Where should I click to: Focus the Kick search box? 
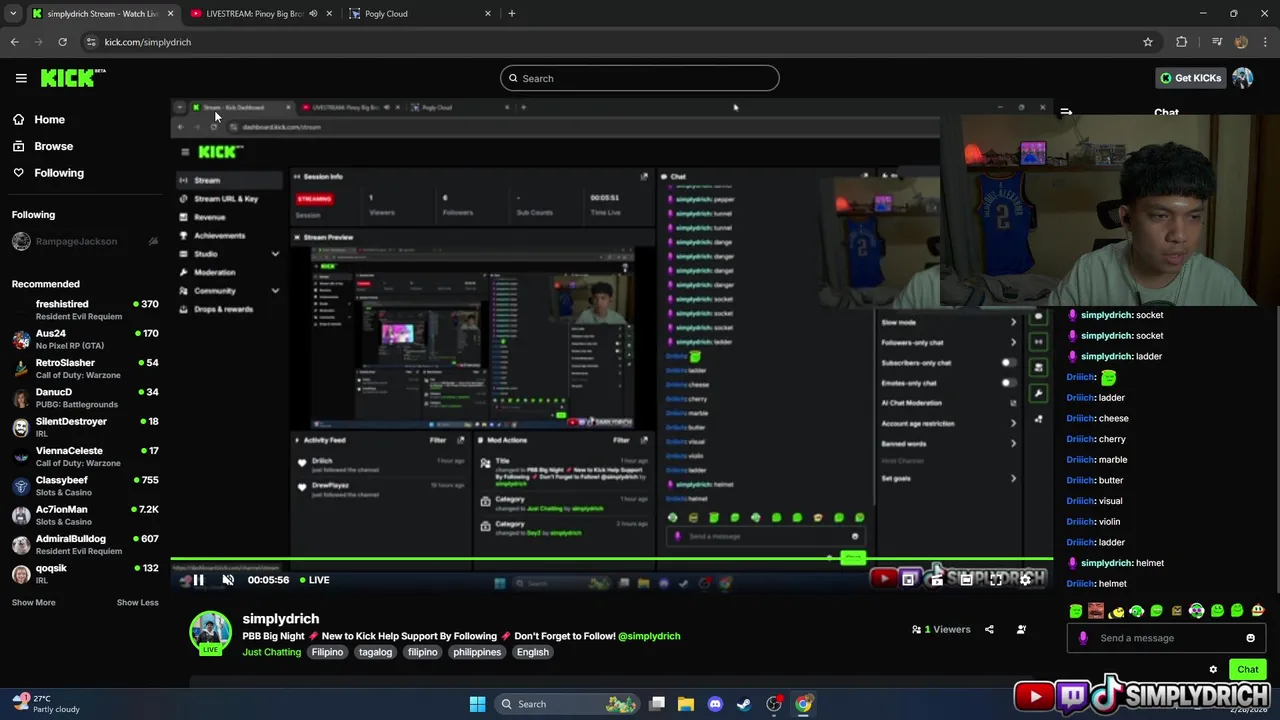640,78
